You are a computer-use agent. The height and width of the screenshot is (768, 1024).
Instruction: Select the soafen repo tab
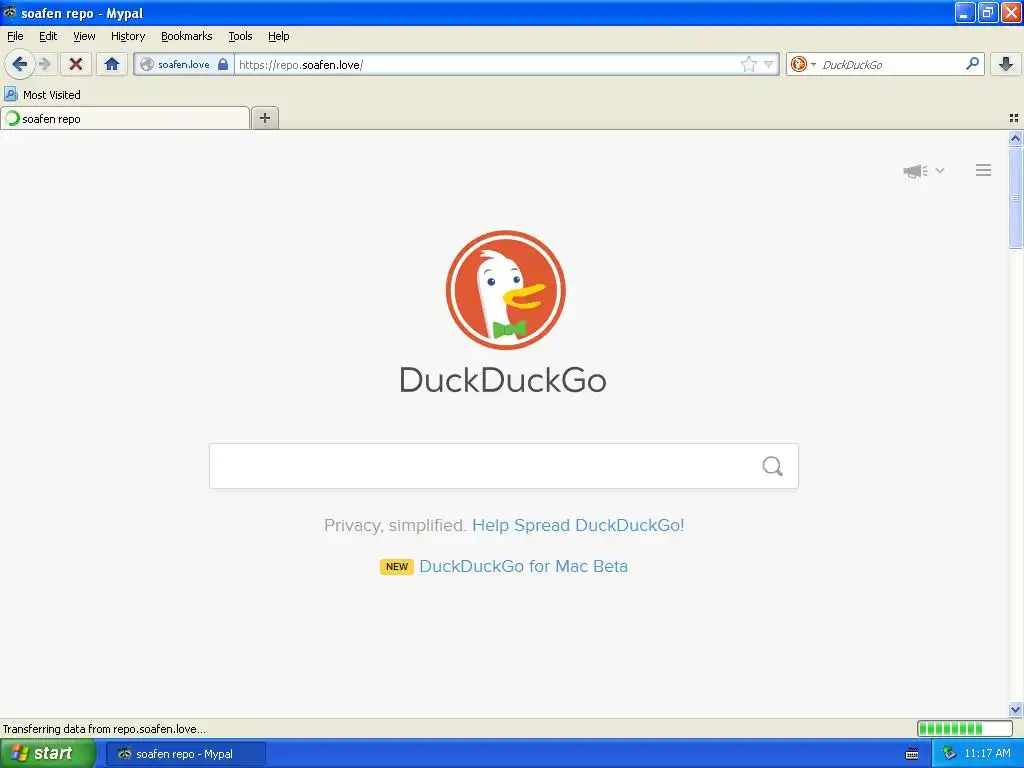tap(125, 118)
